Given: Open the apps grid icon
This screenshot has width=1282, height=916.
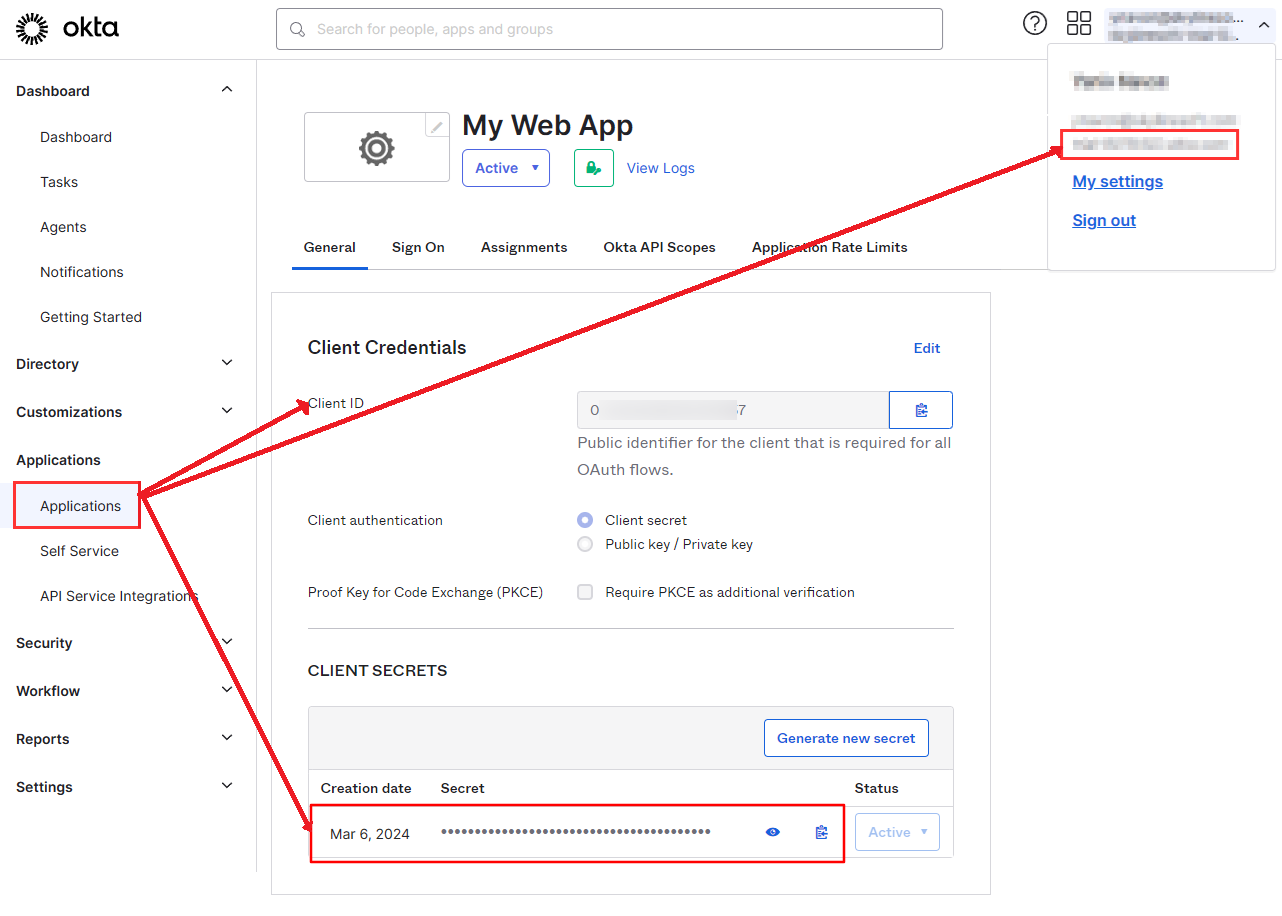Looking at the screenshot, I should (x=1079, y=23).
